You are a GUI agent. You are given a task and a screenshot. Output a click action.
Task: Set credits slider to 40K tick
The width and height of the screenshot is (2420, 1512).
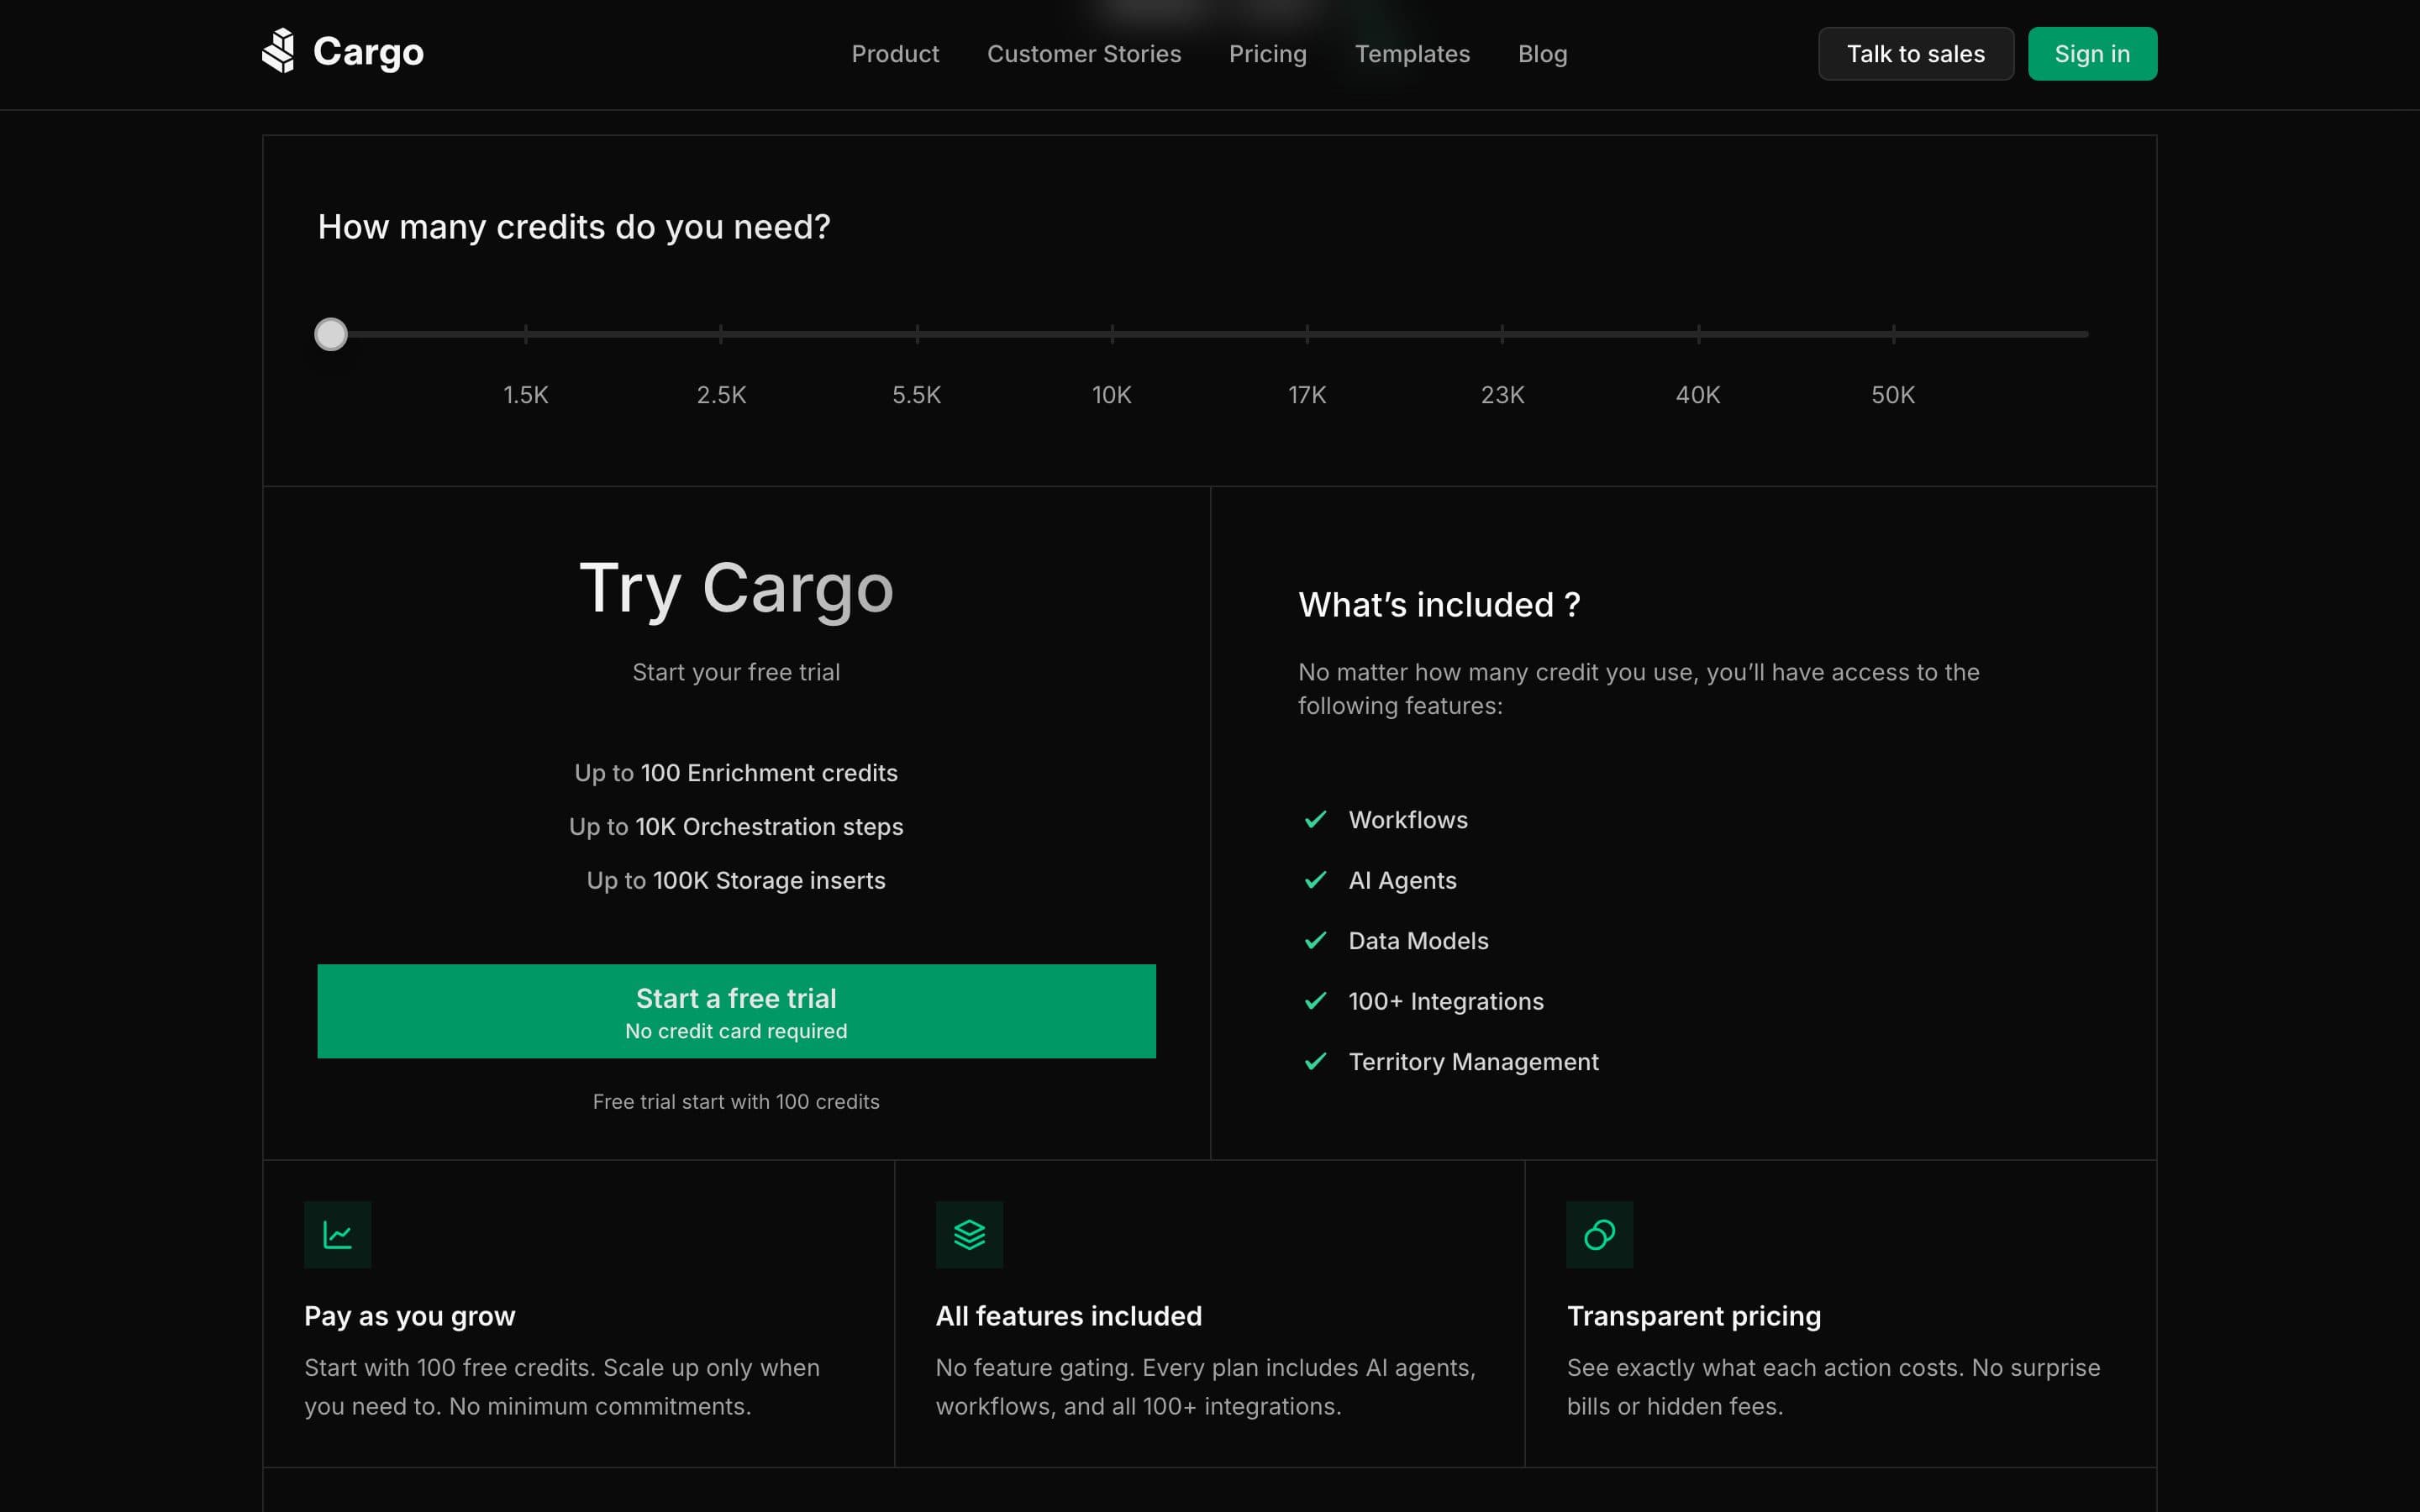1698,334
